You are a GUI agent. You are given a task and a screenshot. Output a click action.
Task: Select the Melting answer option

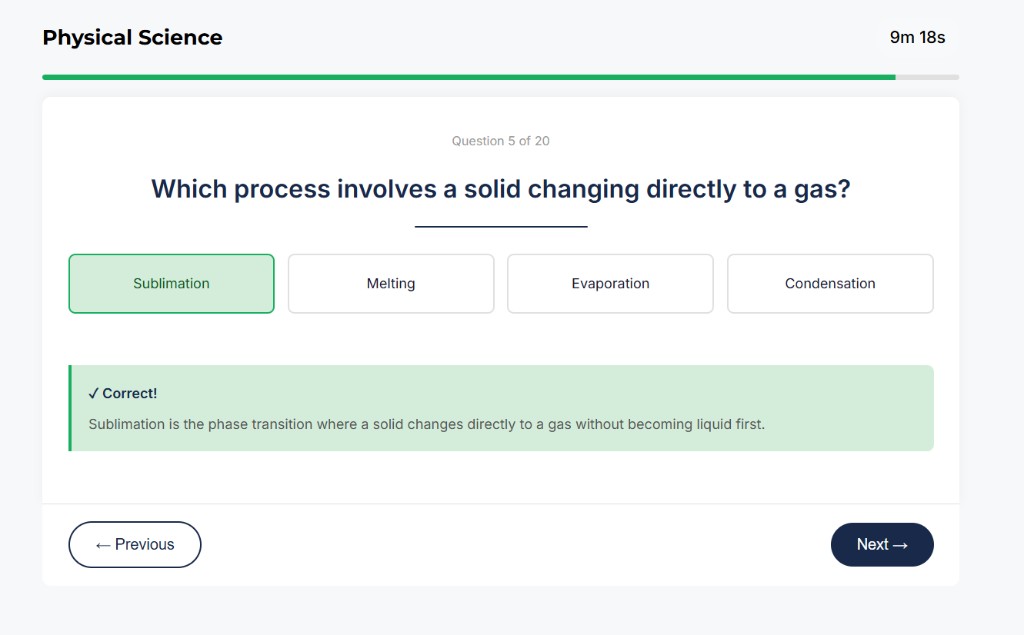tap(390, 283)
